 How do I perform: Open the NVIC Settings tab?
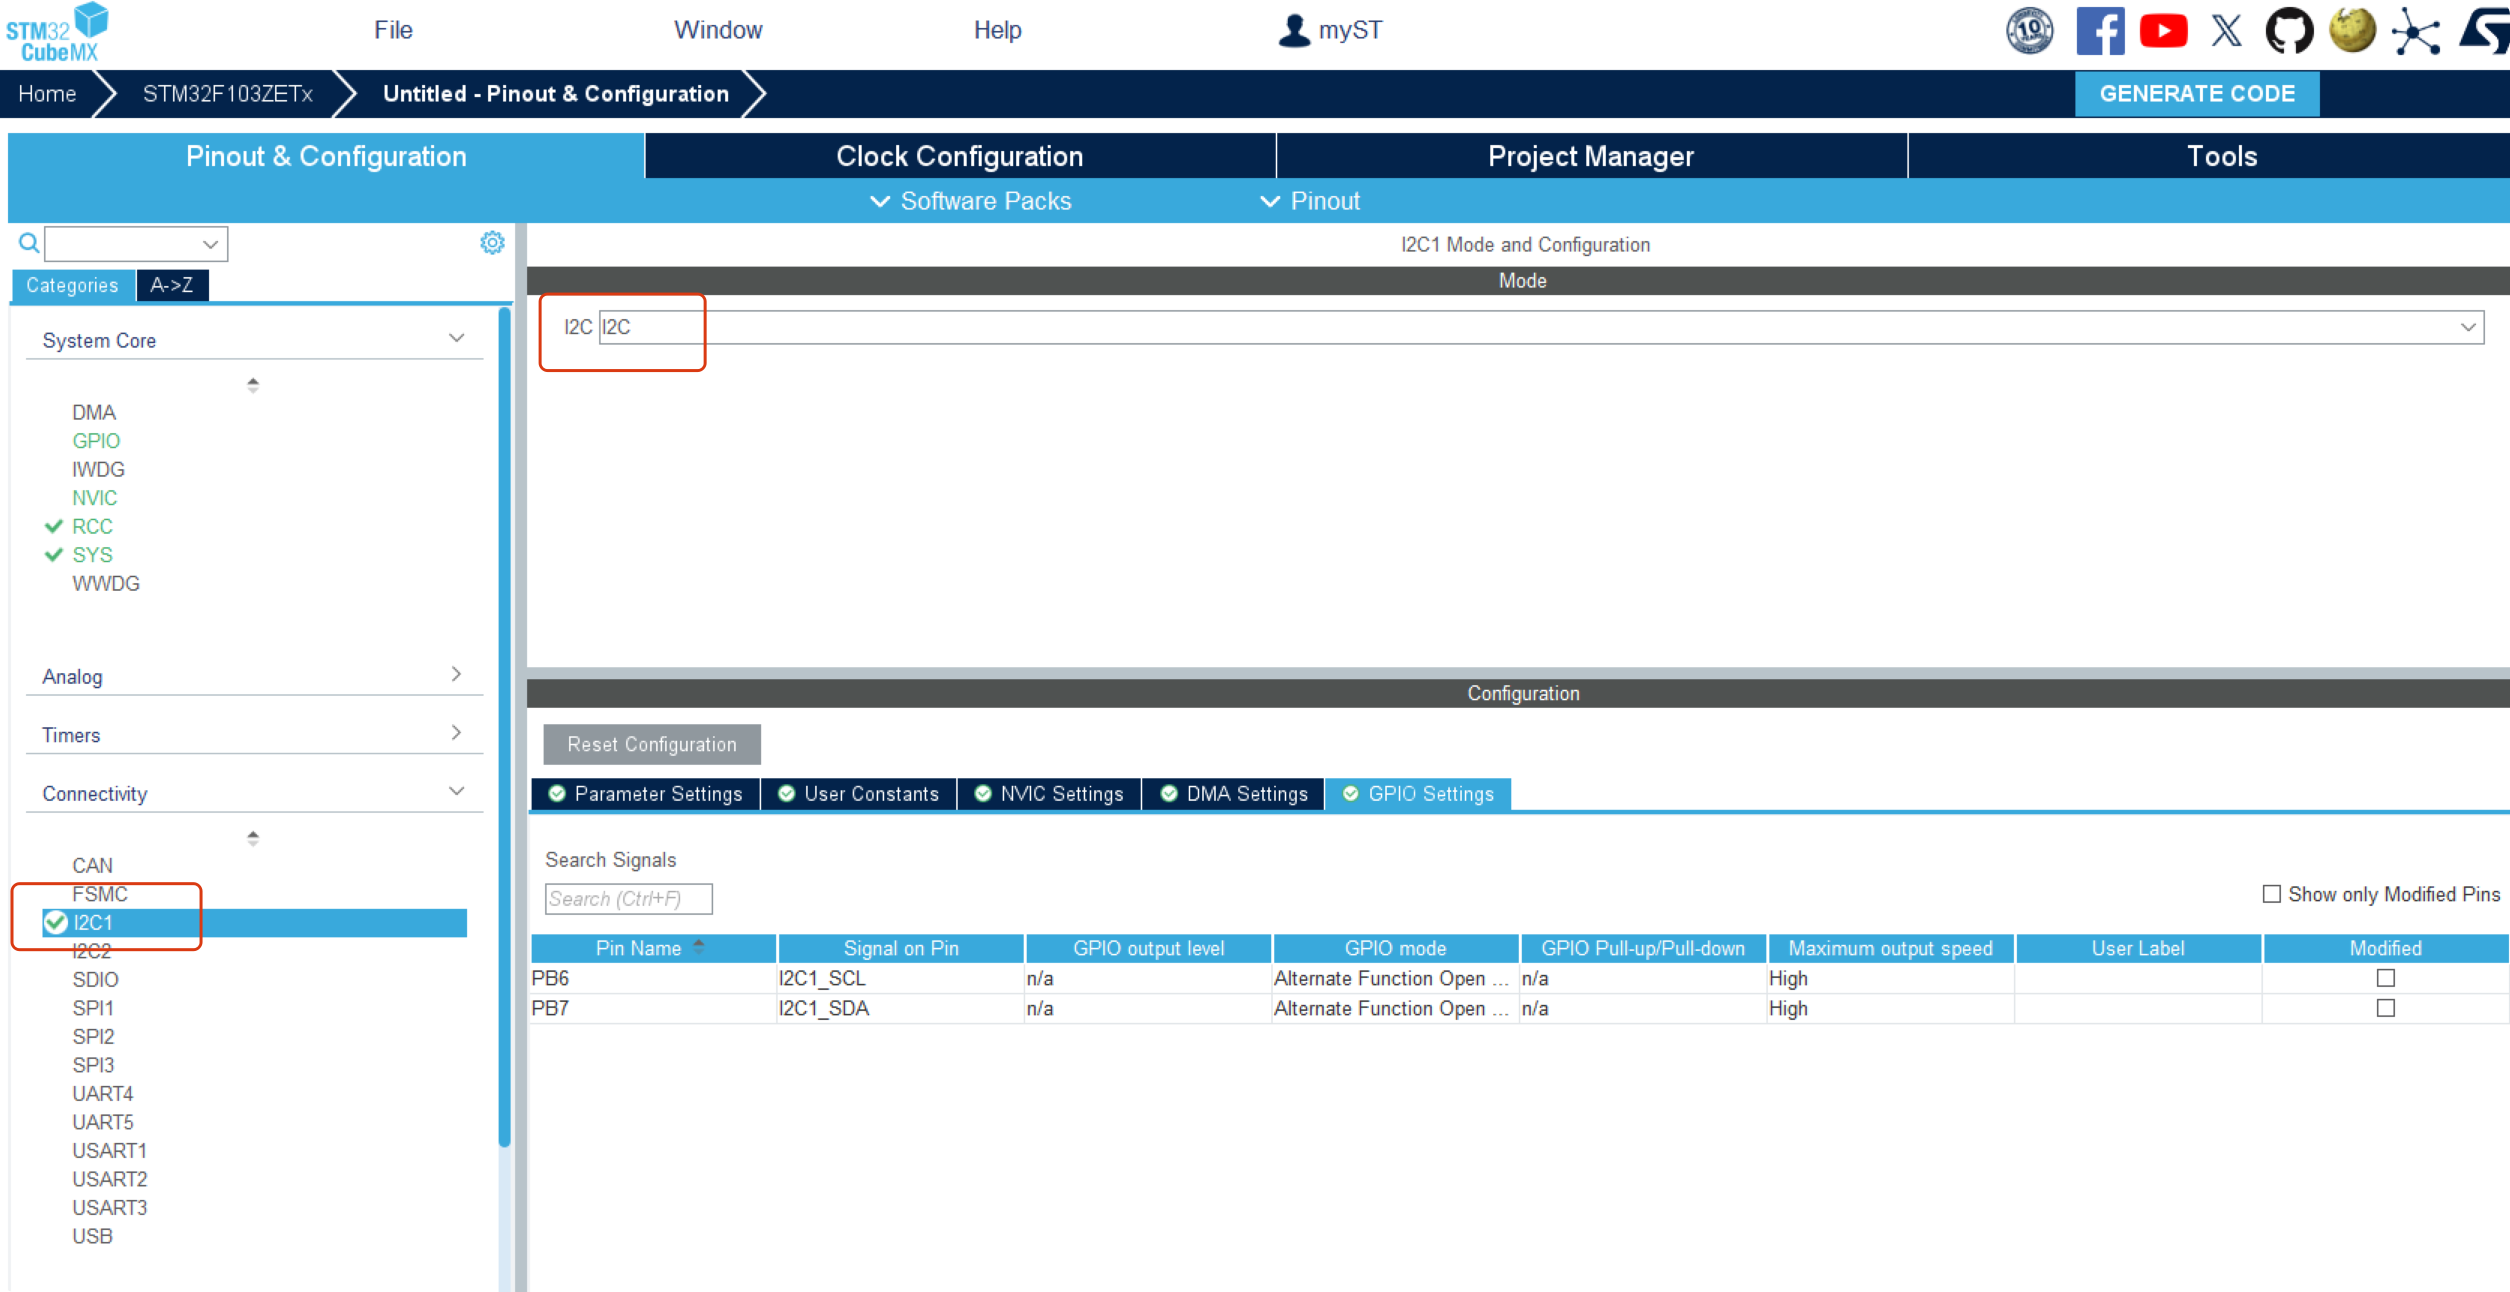click(x=1049, y=794)
